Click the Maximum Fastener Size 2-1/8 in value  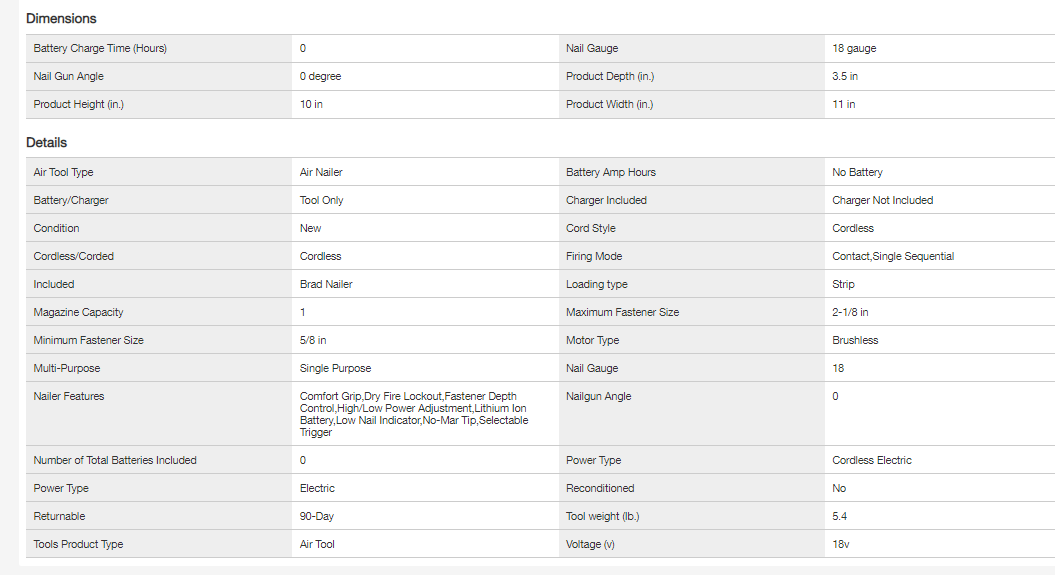850,312
